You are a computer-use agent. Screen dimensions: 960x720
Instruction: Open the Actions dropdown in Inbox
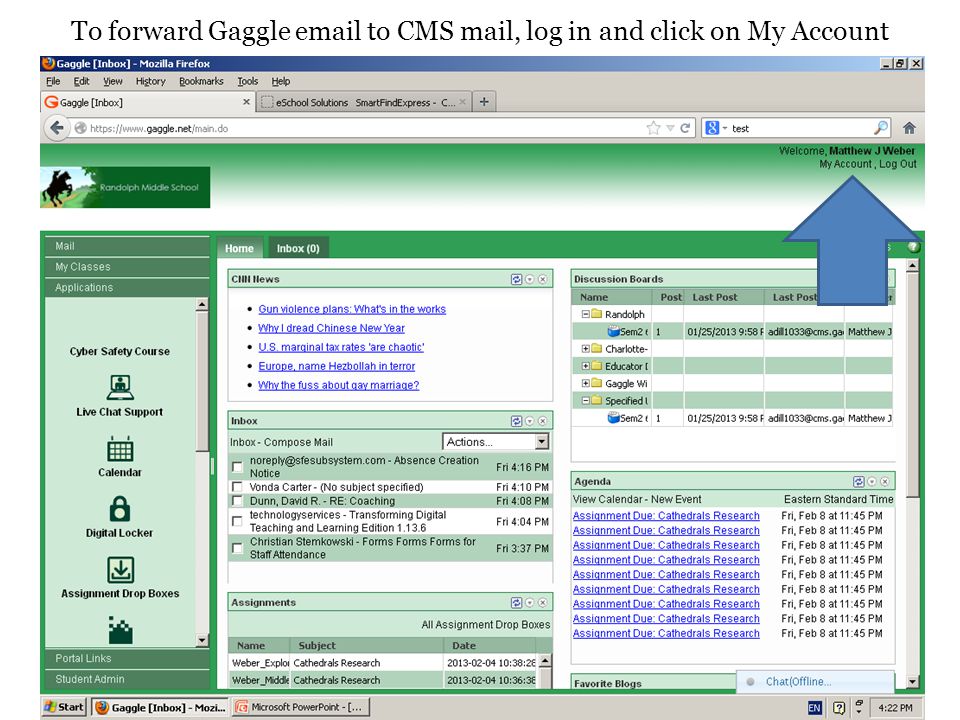[496, 441]
